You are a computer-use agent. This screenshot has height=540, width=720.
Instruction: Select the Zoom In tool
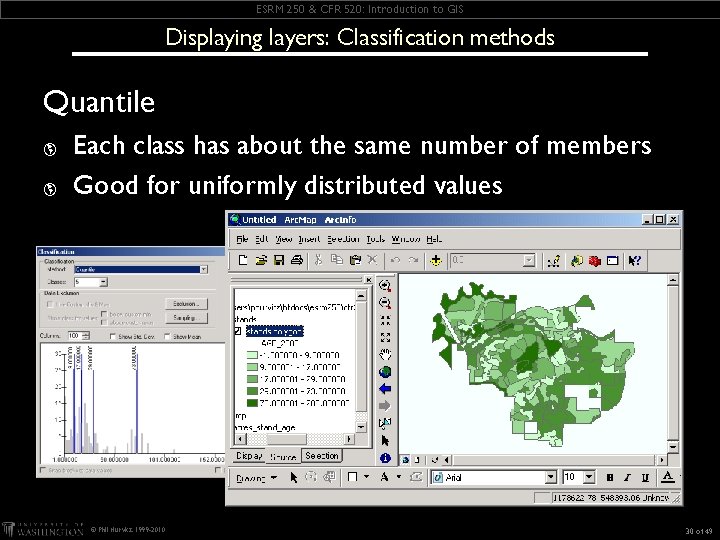385,286
